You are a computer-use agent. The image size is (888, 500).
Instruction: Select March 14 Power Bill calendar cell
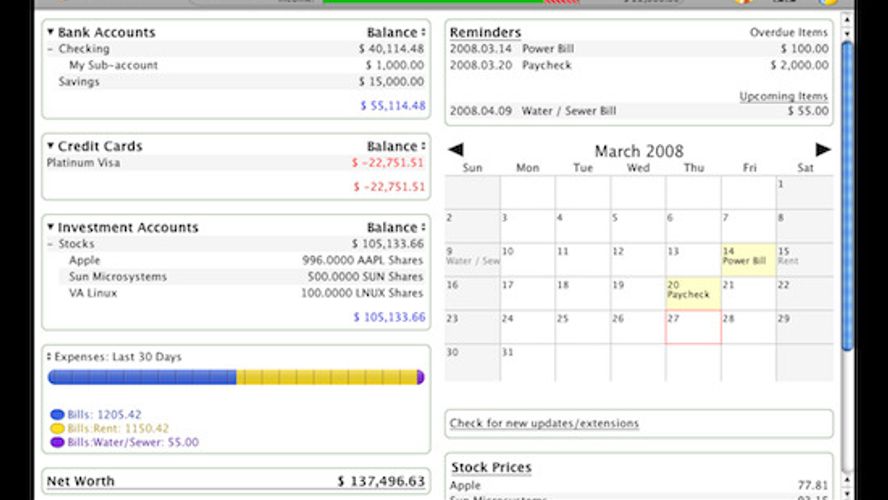point(748,260)
